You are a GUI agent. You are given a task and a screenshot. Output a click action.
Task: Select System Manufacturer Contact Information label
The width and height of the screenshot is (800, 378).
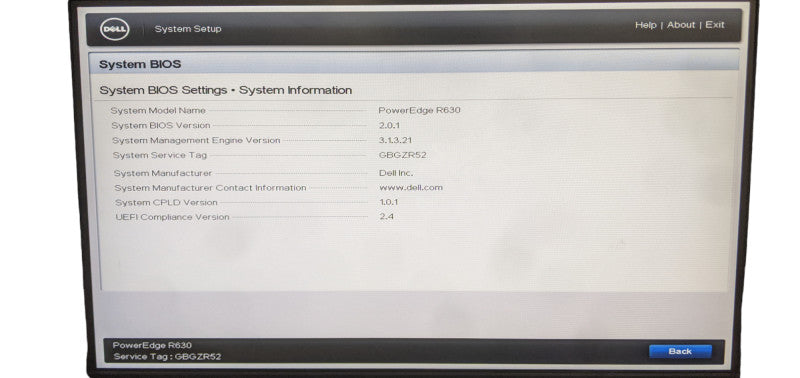210,188
